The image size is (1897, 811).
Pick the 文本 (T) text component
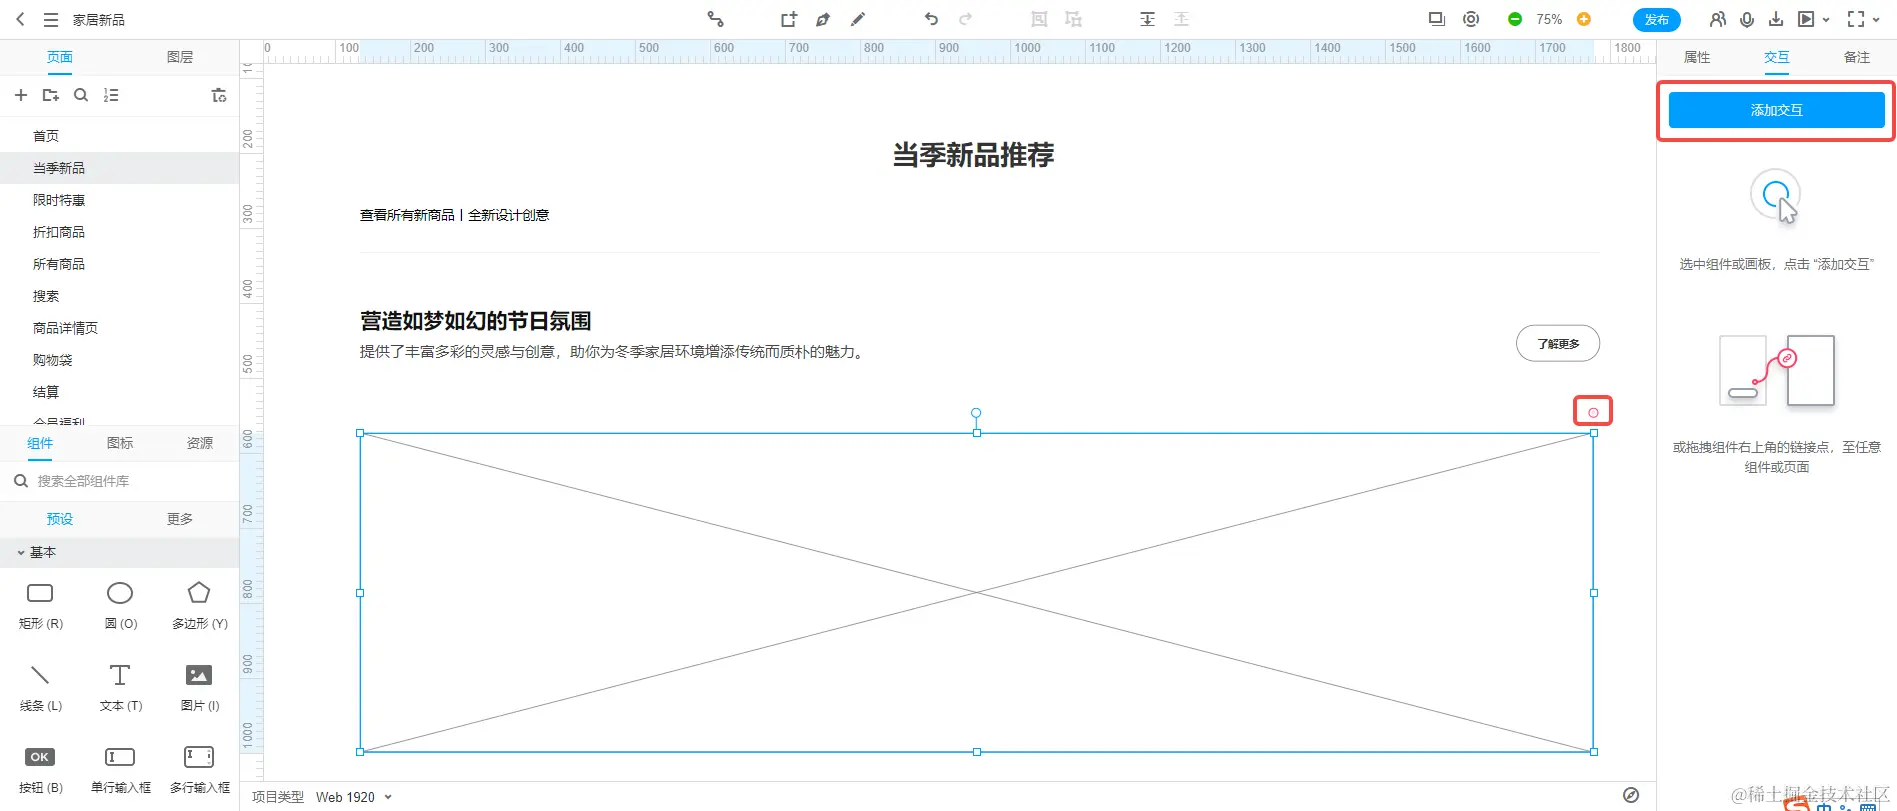120,686
